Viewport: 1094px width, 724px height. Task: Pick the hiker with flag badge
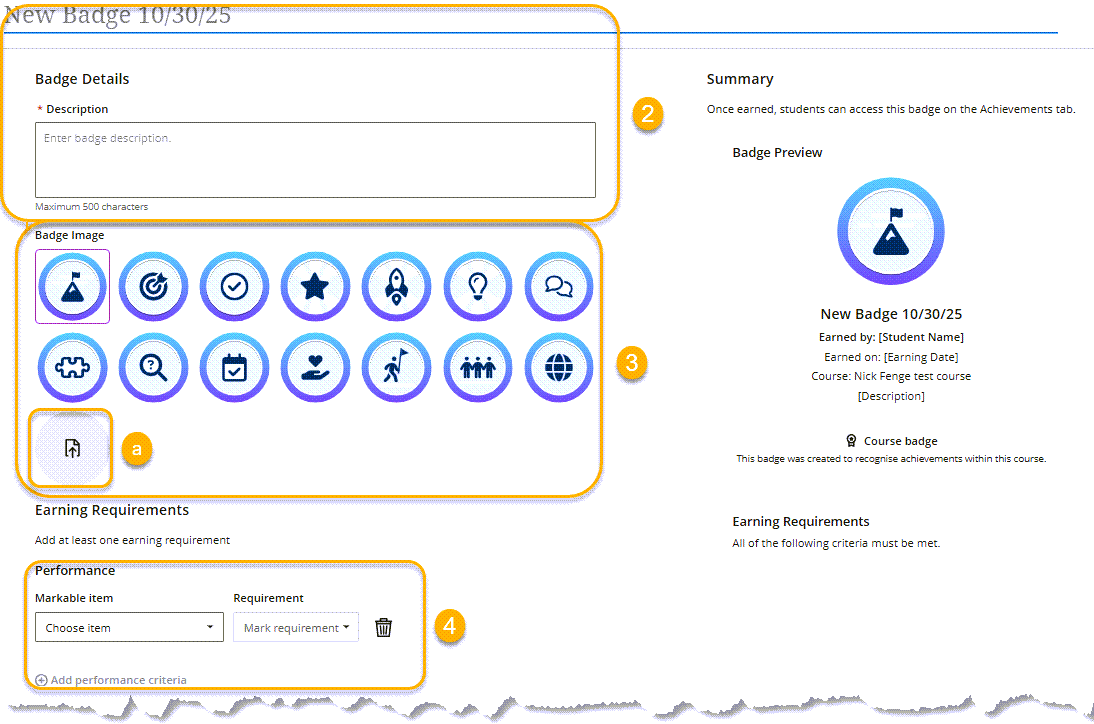tap(397, 368)
